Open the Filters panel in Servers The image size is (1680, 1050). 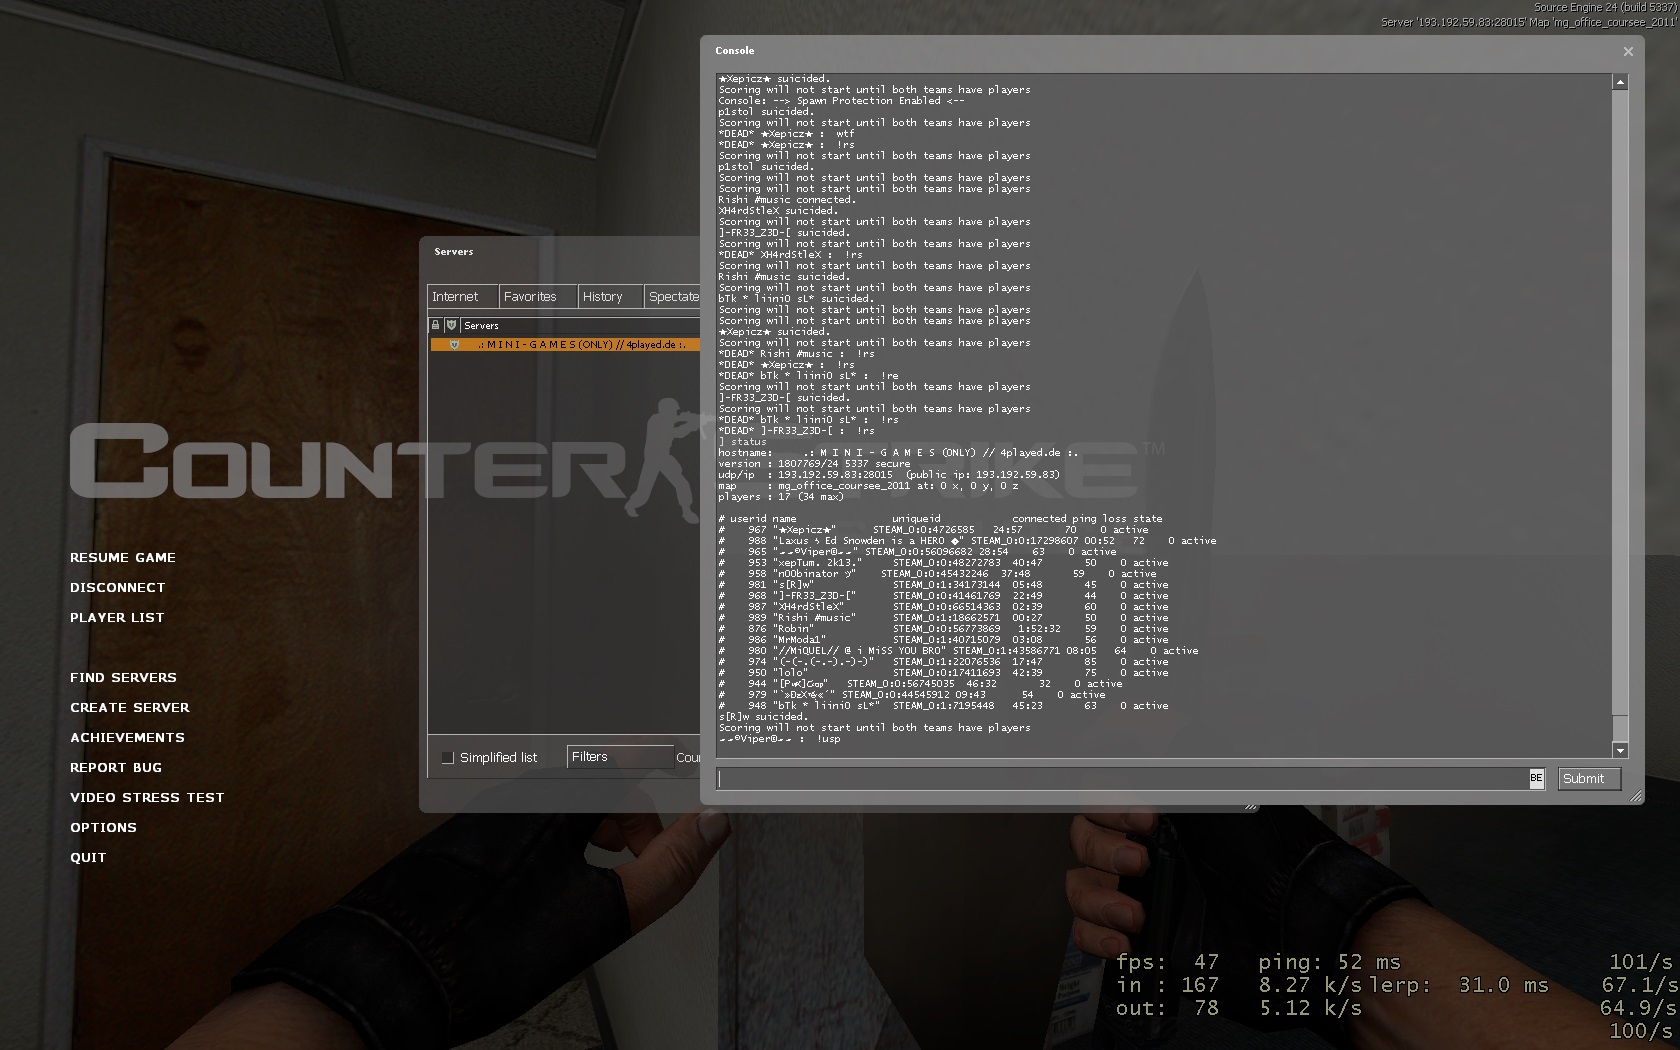tap(618, 757)
